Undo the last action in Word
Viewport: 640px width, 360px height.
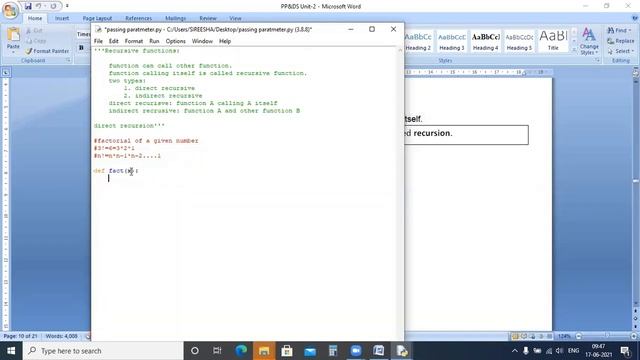click(x=38, y=6)
